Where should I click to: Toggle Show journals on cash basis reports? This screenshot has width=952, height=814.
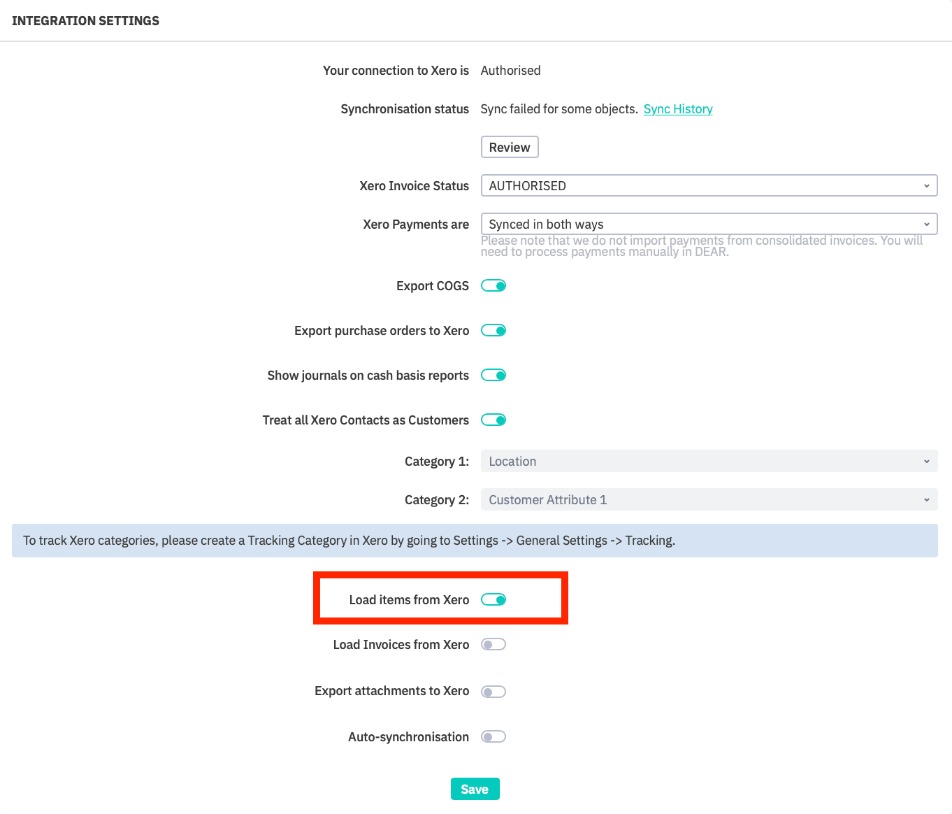pos(493,375)
